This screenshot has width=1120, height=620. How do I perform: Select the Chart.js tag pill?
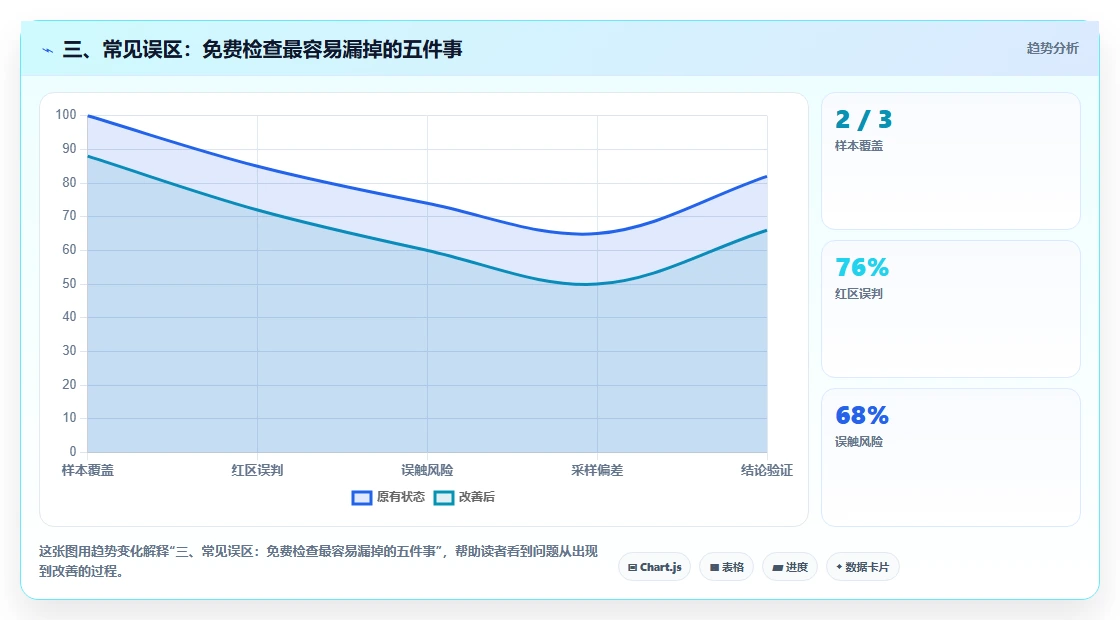[654, 567]
